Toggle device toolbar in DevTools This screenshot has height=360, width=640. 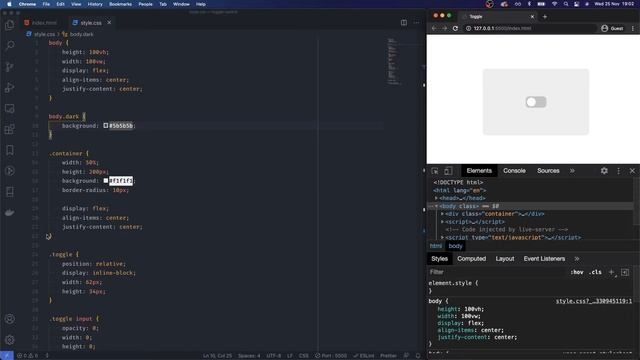pos(448,171)
